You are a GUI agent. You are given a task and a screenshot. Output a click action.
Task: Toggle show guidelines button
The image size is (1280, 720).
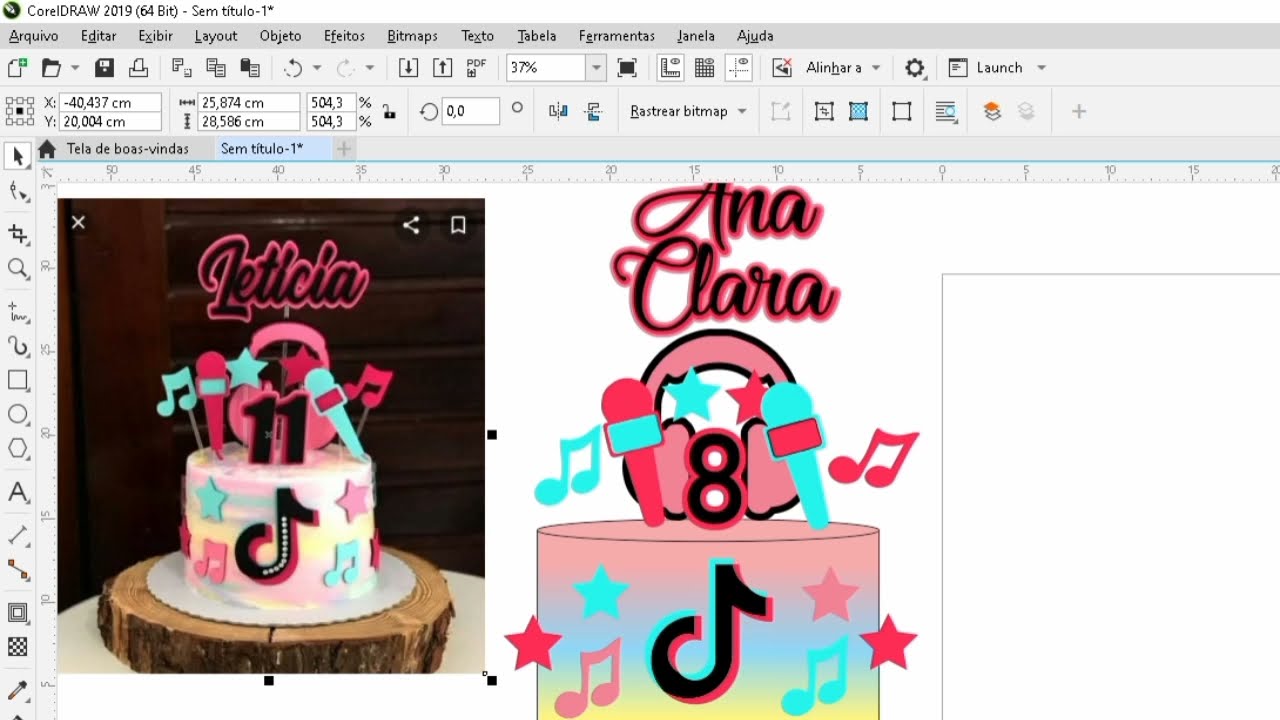[x=739, y=68]
